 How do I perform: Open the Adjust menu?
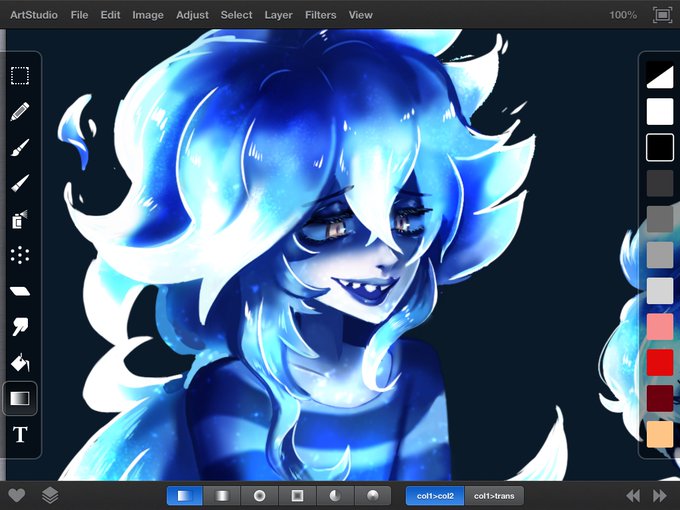click(192, 15)
